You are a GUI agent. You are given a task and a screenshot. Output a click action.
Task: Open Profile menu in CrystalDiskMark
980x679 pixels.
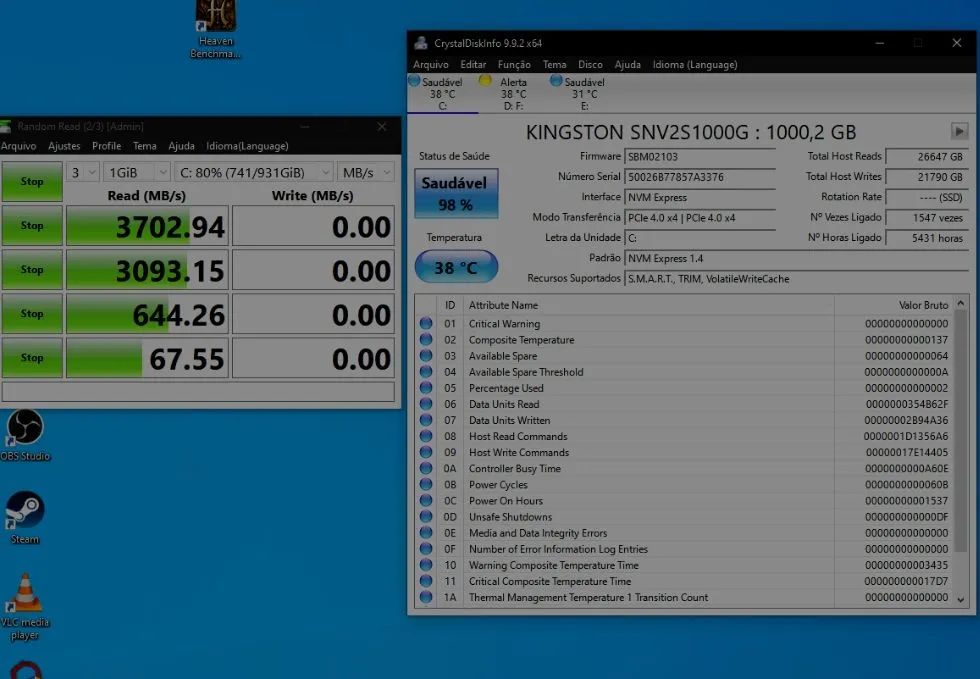click(x=107, y=146)
